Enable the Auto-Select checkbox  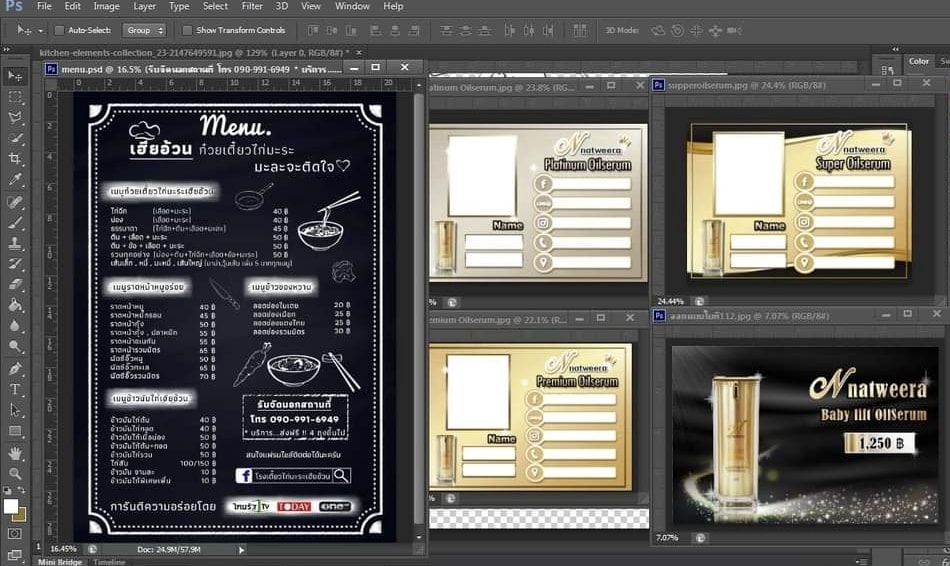click(59, 30)
